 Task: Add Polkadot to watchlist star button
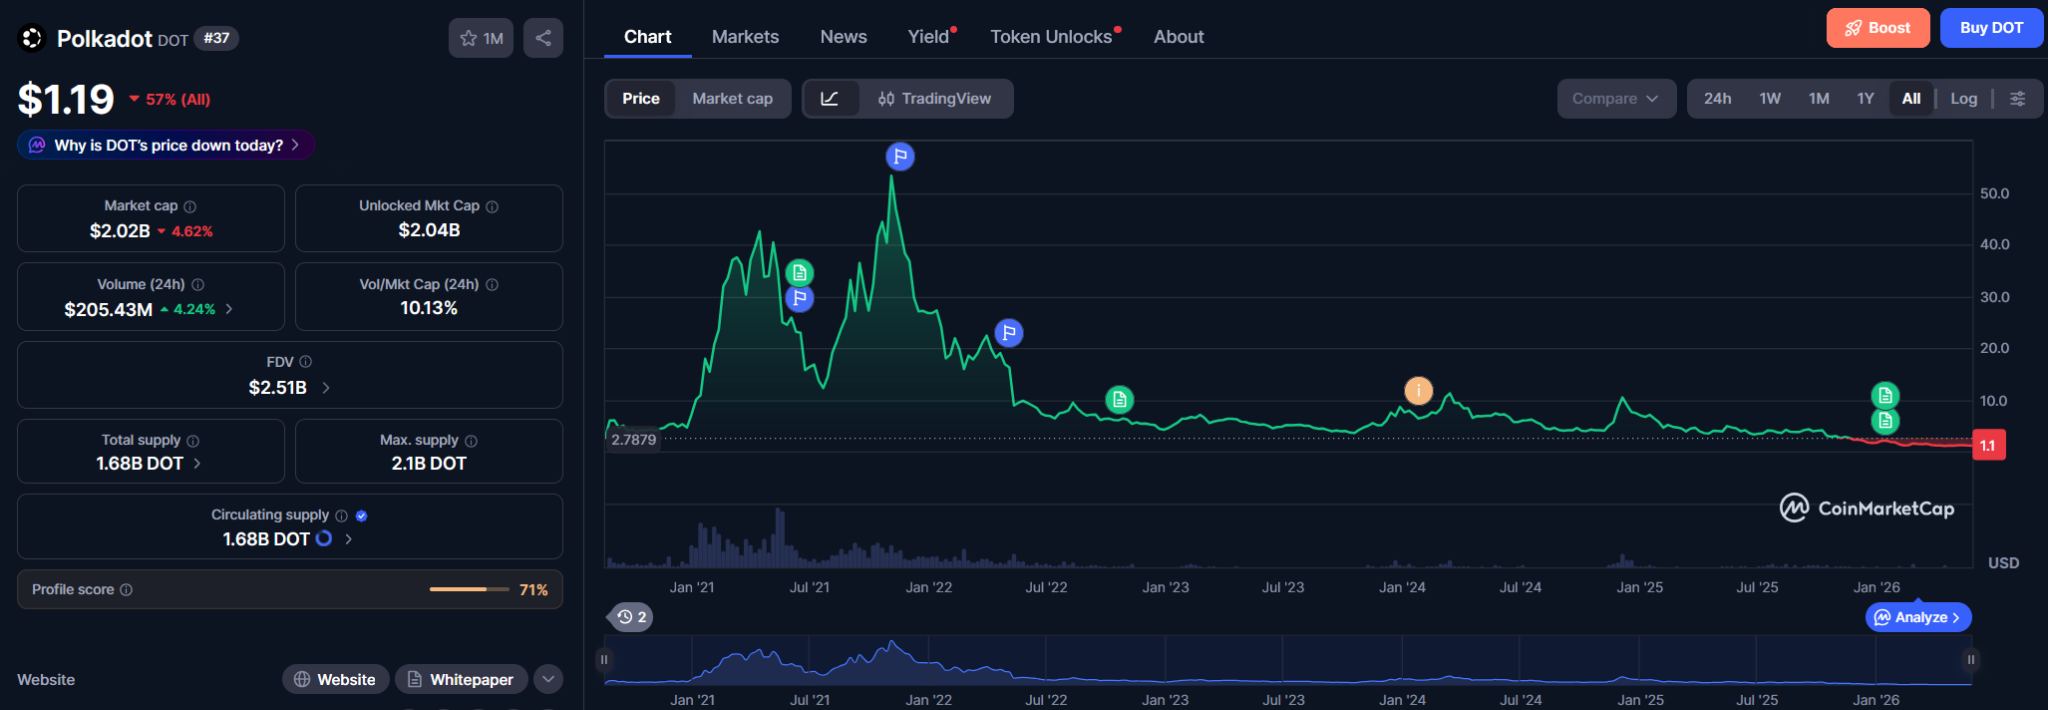click(481, 38)
